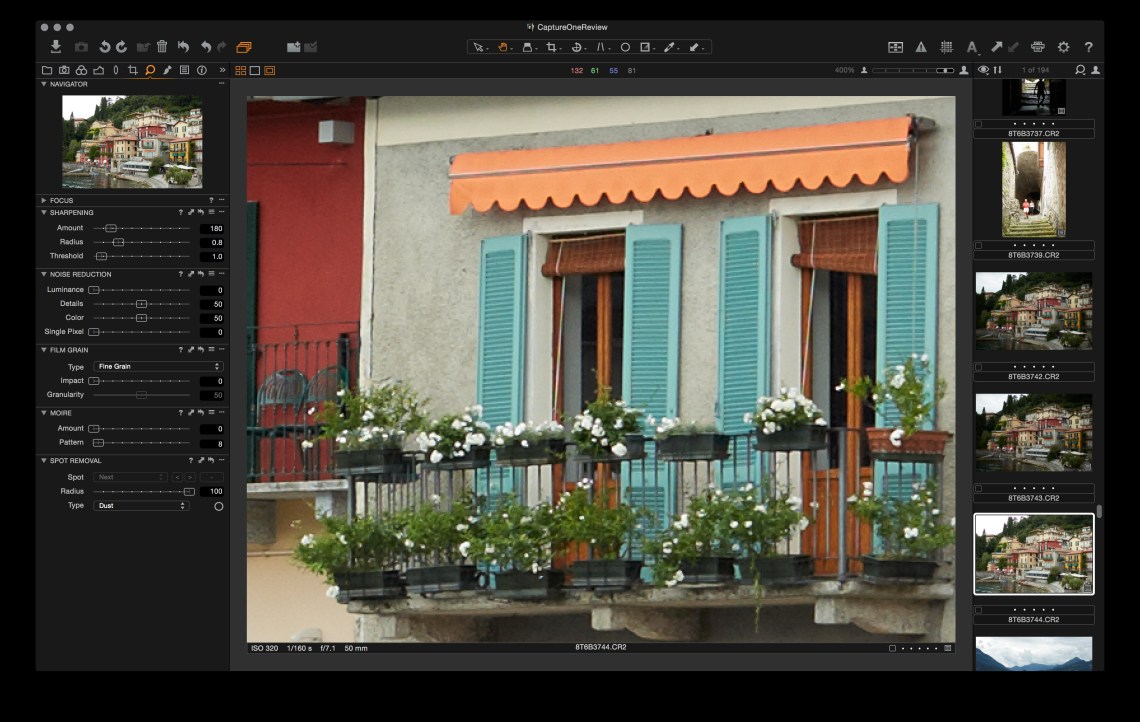Open Preferences gear icon

pos(1063,47)
